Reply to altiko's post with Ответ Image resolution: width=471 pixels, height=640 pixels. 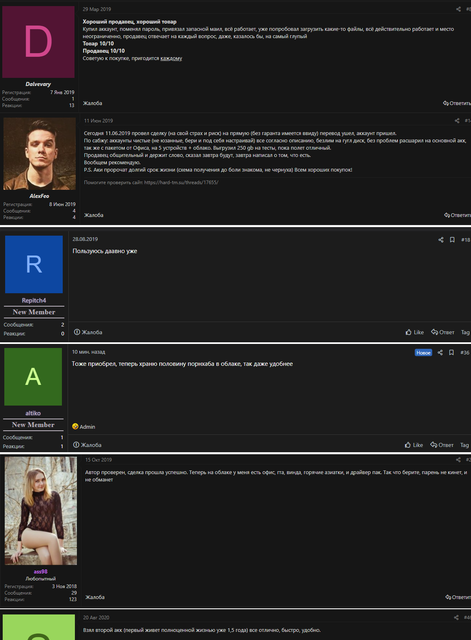[442, 445]
